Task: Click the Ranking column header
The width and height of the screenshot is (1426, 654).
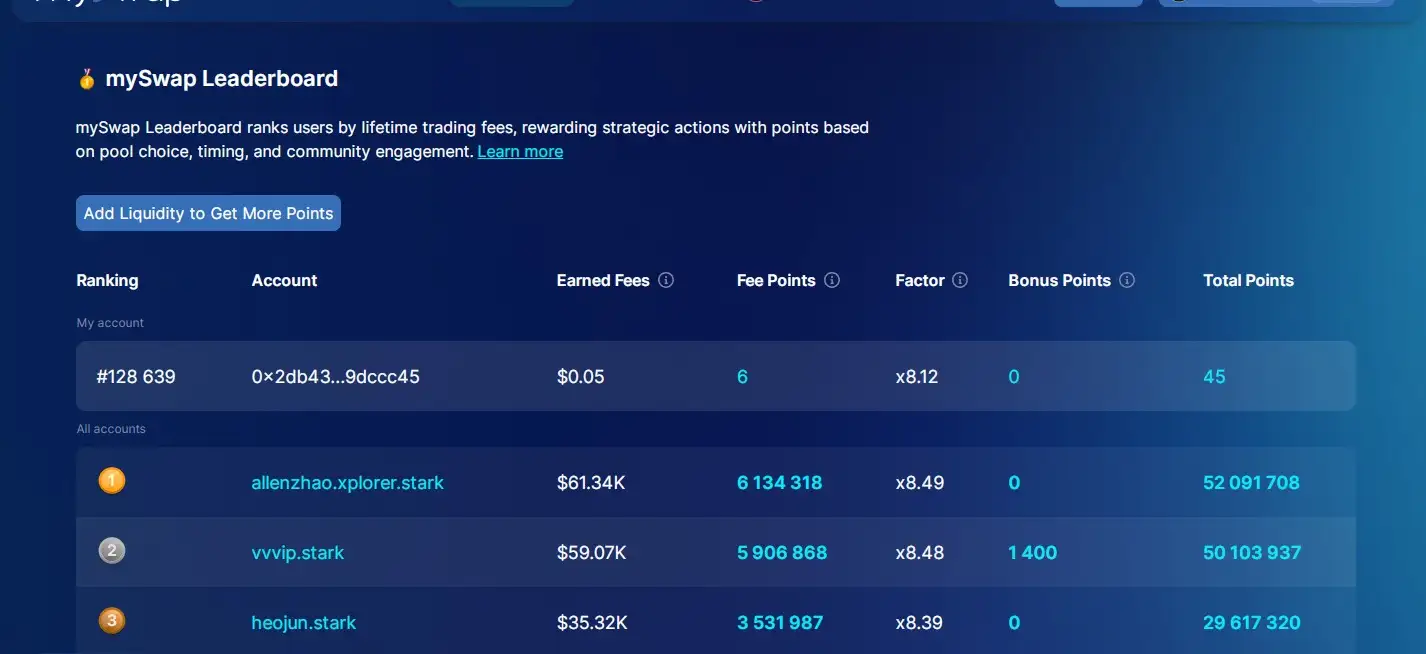Action: tap(107, 281)
